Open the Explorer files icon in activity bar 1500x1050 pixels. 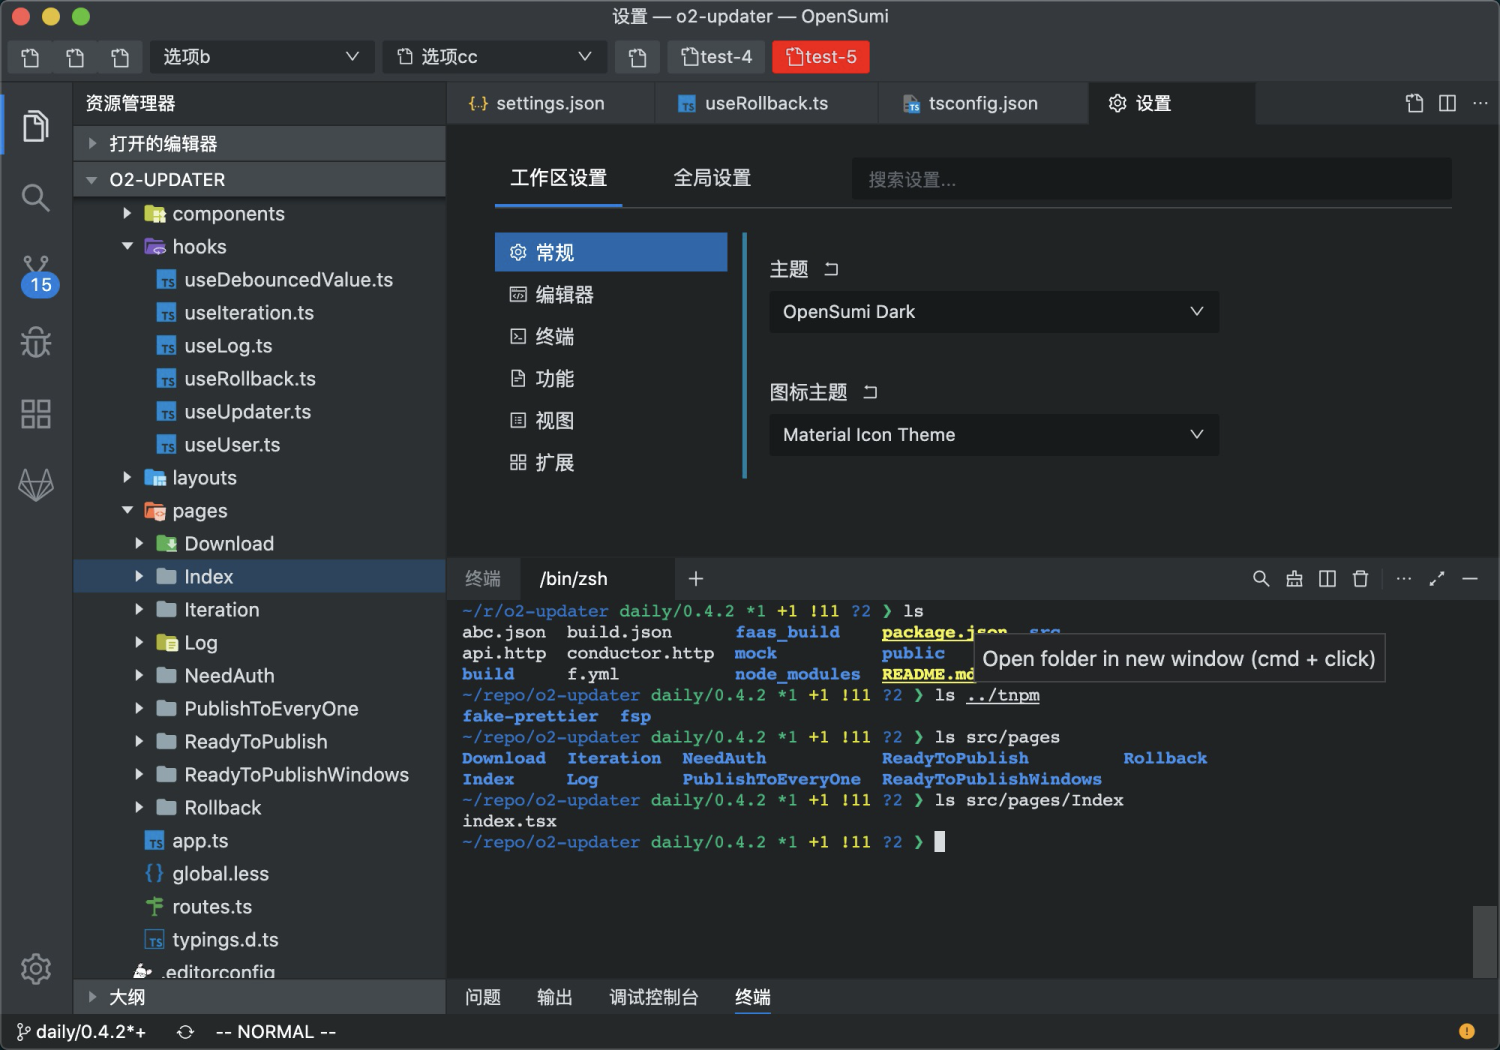coord(36,126)
